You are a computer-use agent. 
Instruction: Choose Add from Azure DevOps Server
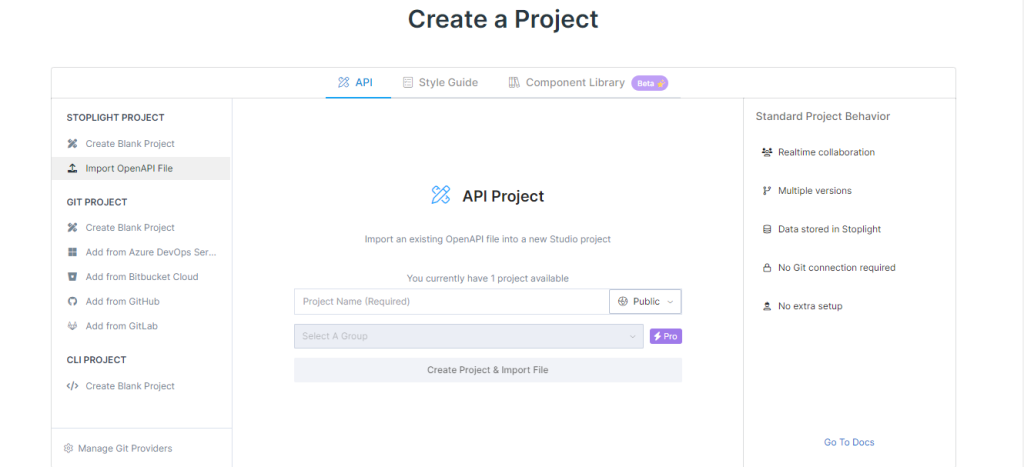(x=140, y=252)
